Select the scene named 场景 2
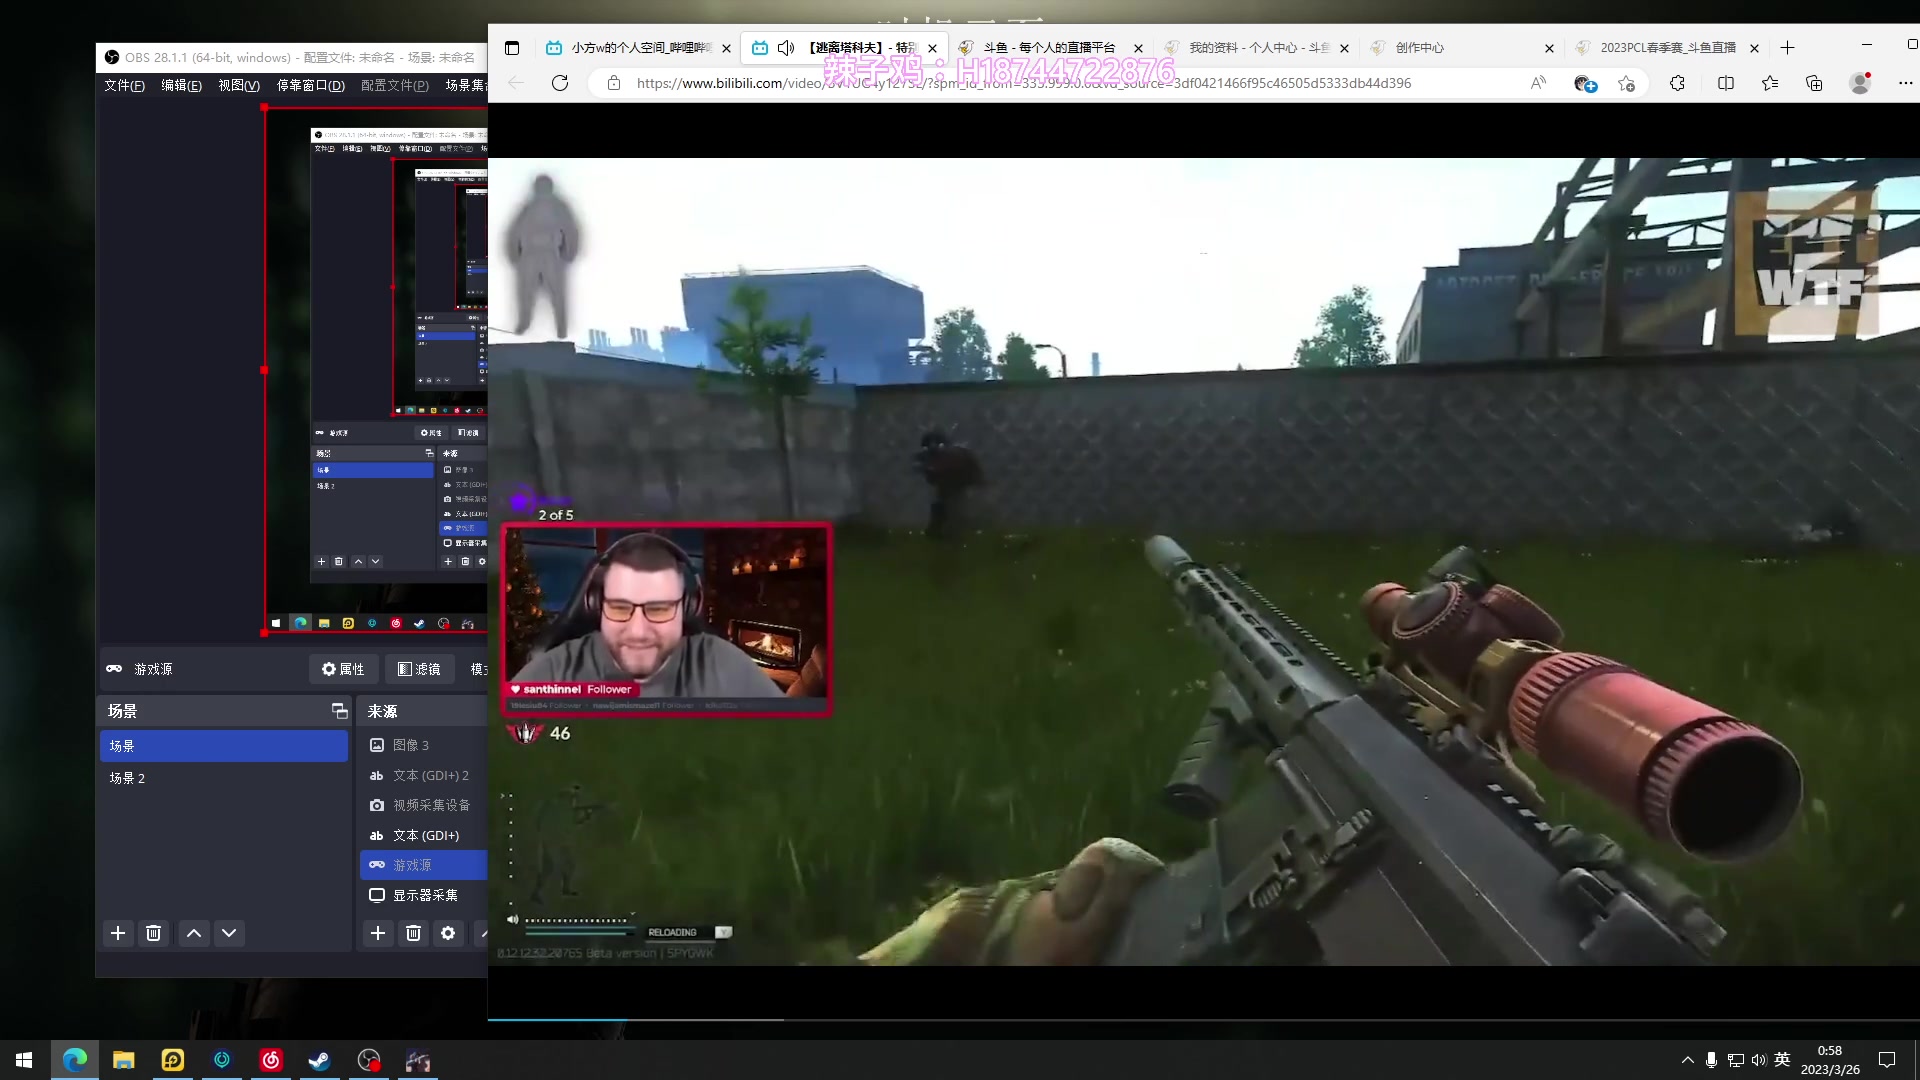The width and height of the screenshot is (1920, 1080). [x=223, y=778]
